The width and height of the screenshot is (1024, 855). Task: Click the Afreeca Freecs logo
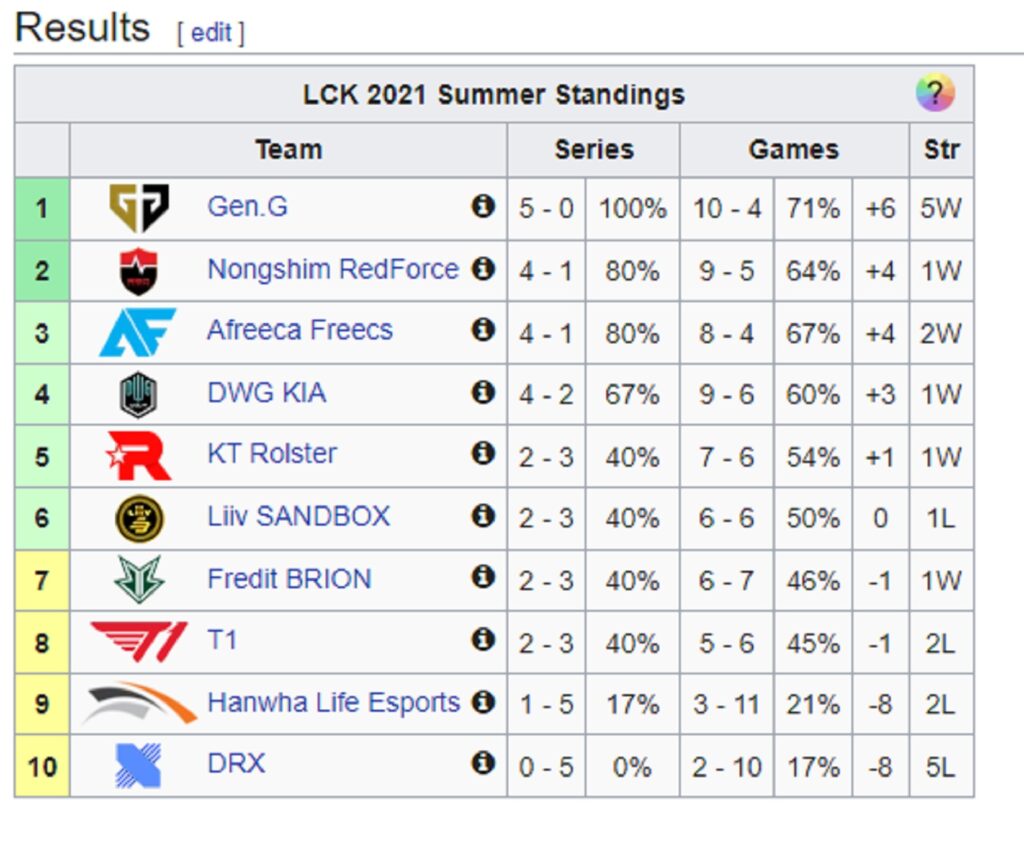[138, 331]
